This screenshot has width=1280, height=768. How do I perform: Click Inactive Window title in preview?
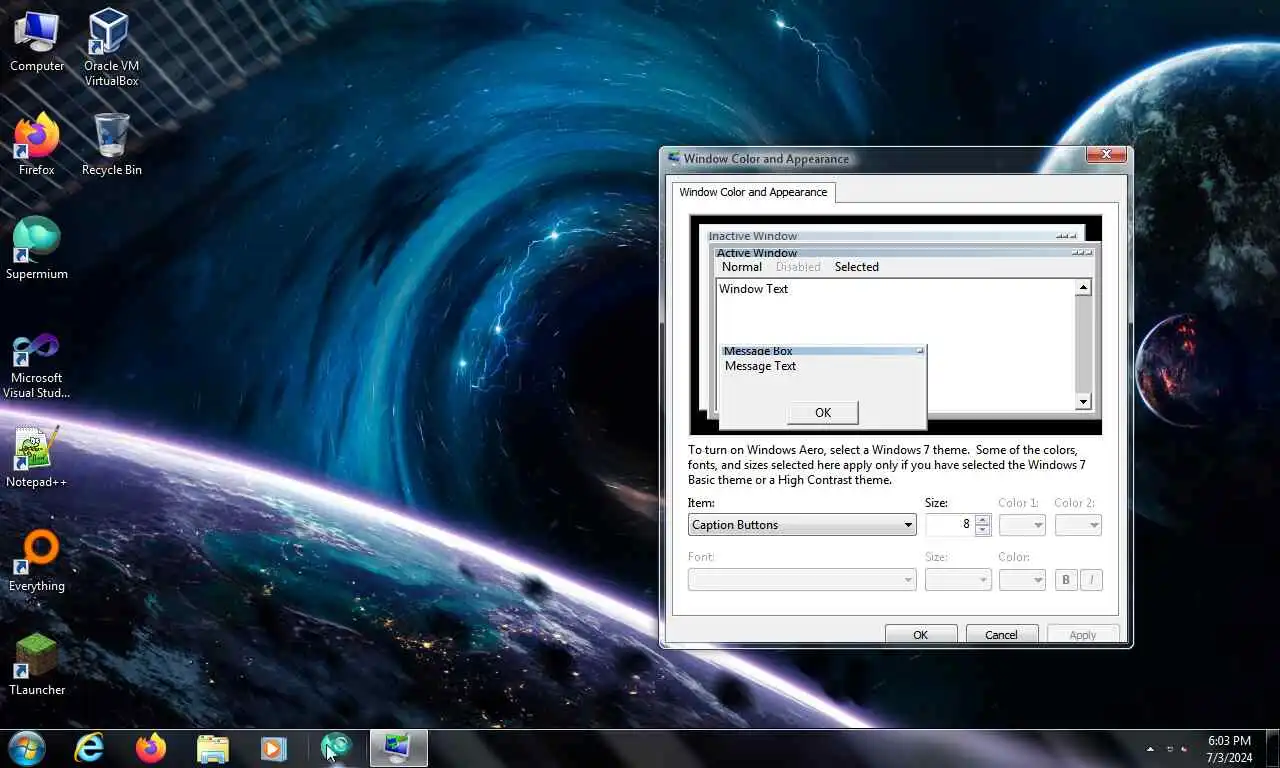click(752, 237)
